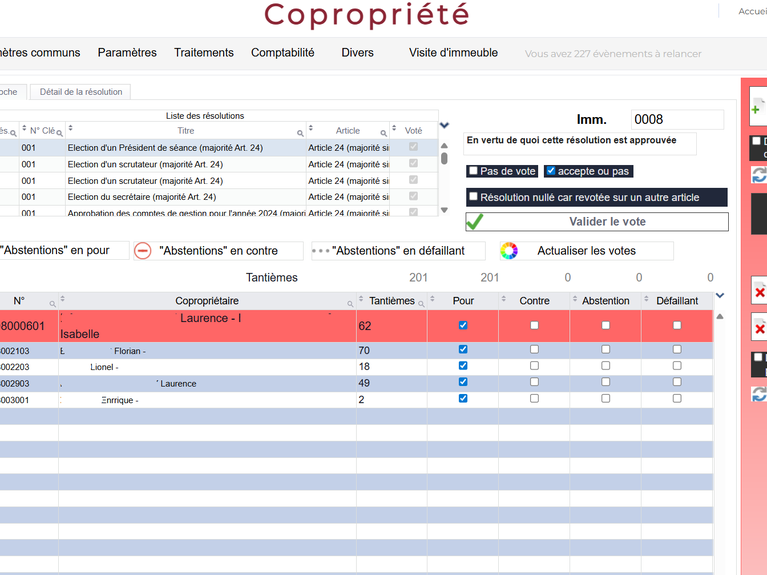
Task: Sort resolutions by the Article column arrows
Action: [x=310, y=128]
